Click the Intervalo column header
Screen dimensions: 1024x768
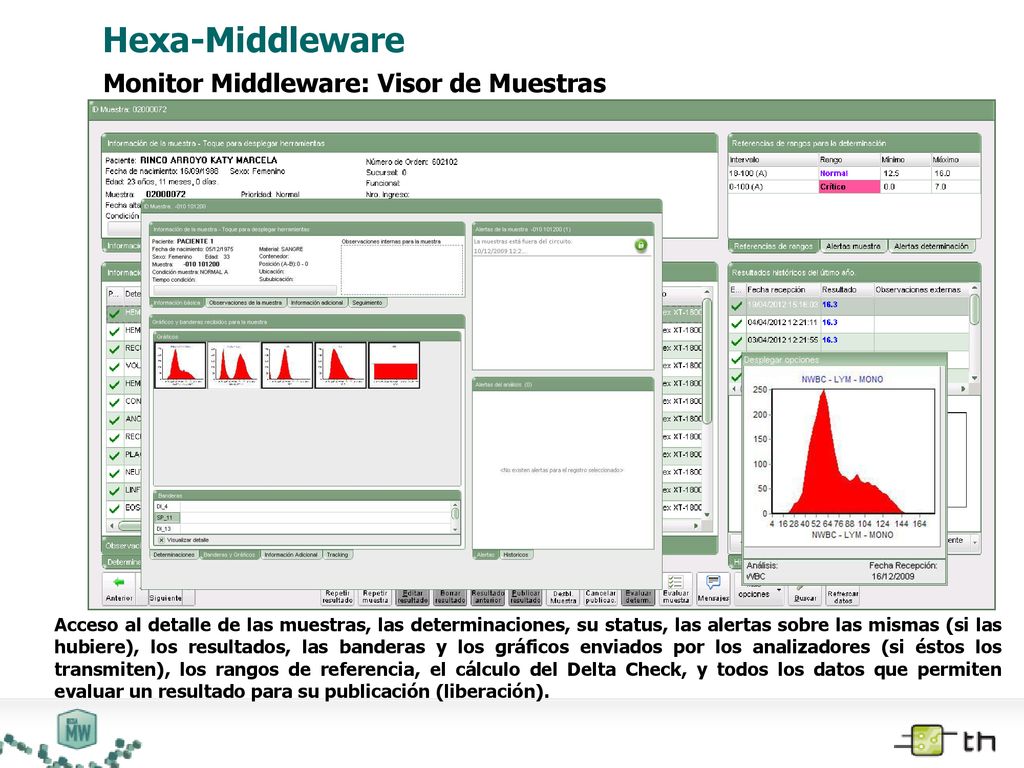773,160
